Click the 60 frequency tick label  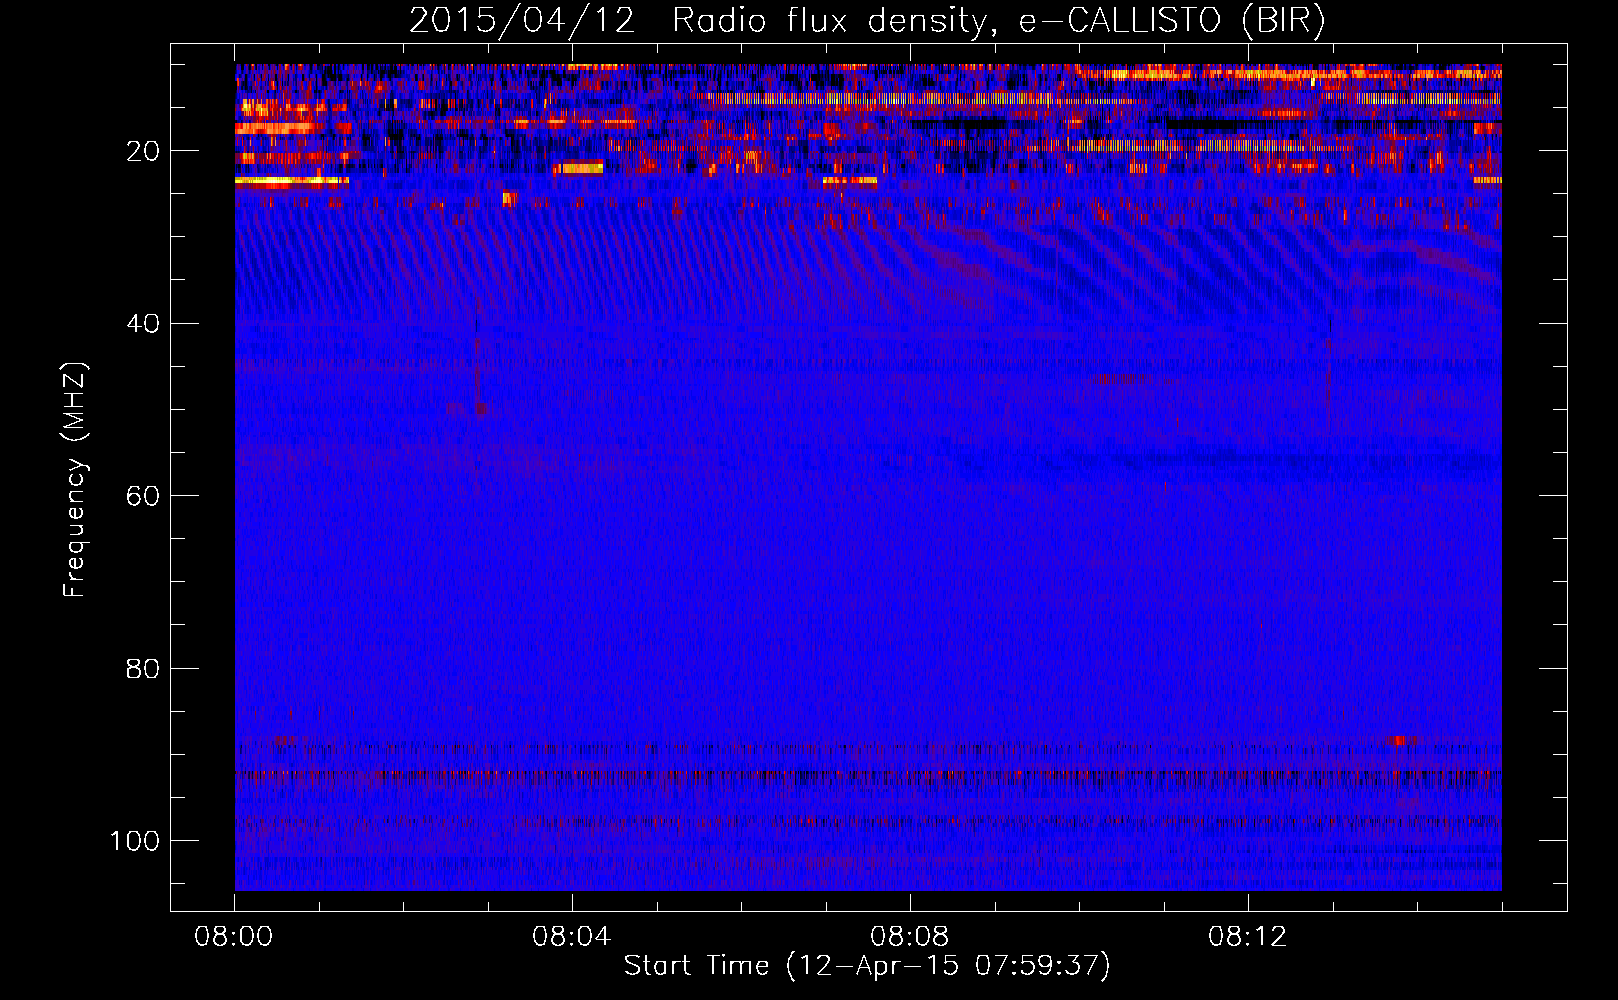[x=143, y=496]
